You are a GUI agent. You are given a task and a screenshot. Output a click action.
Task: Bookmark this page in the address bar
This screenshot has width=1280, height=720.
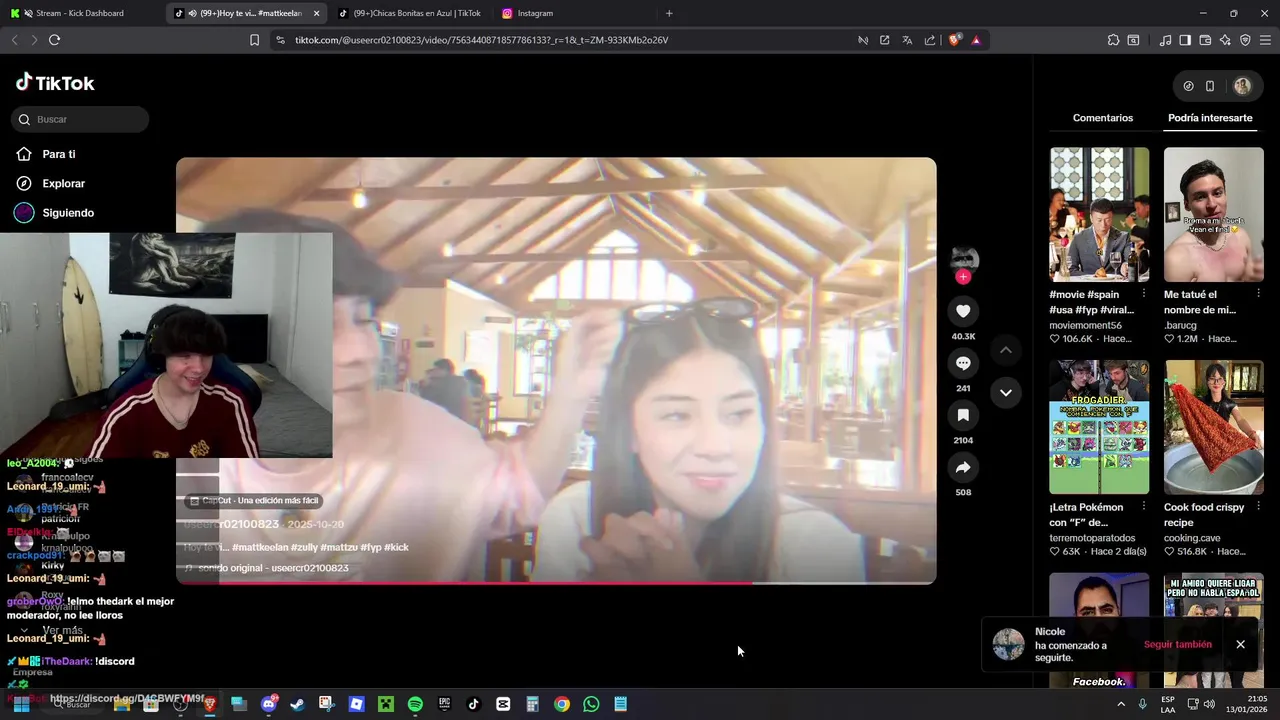(x=254, y=40)
